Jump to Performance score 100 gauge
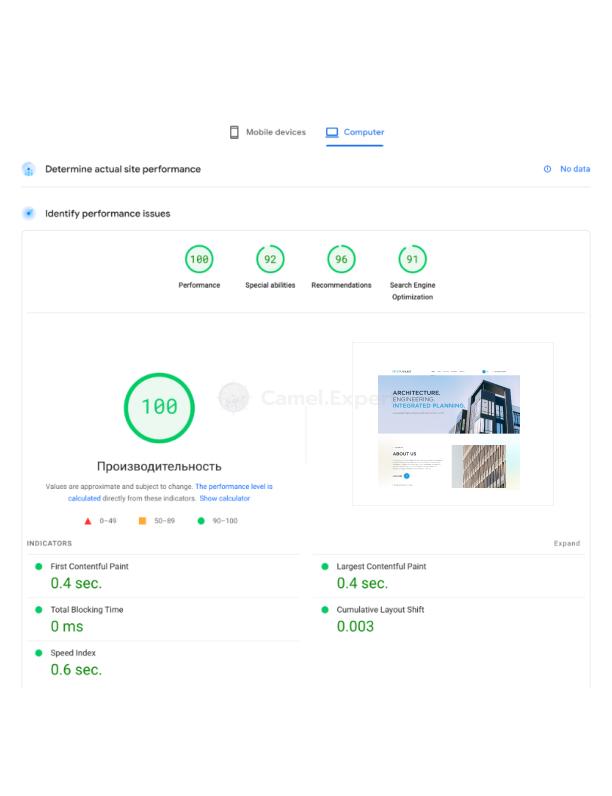The image size is (612, 796). [199, 260]
